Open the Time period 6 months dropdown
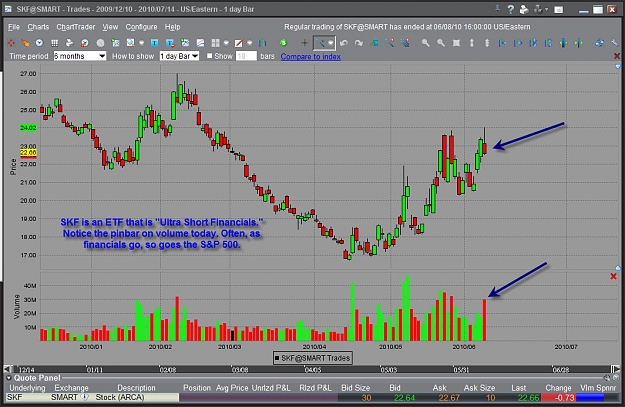Image resolution: width=625 pixels, height=407 pixels. click(80, 56)
